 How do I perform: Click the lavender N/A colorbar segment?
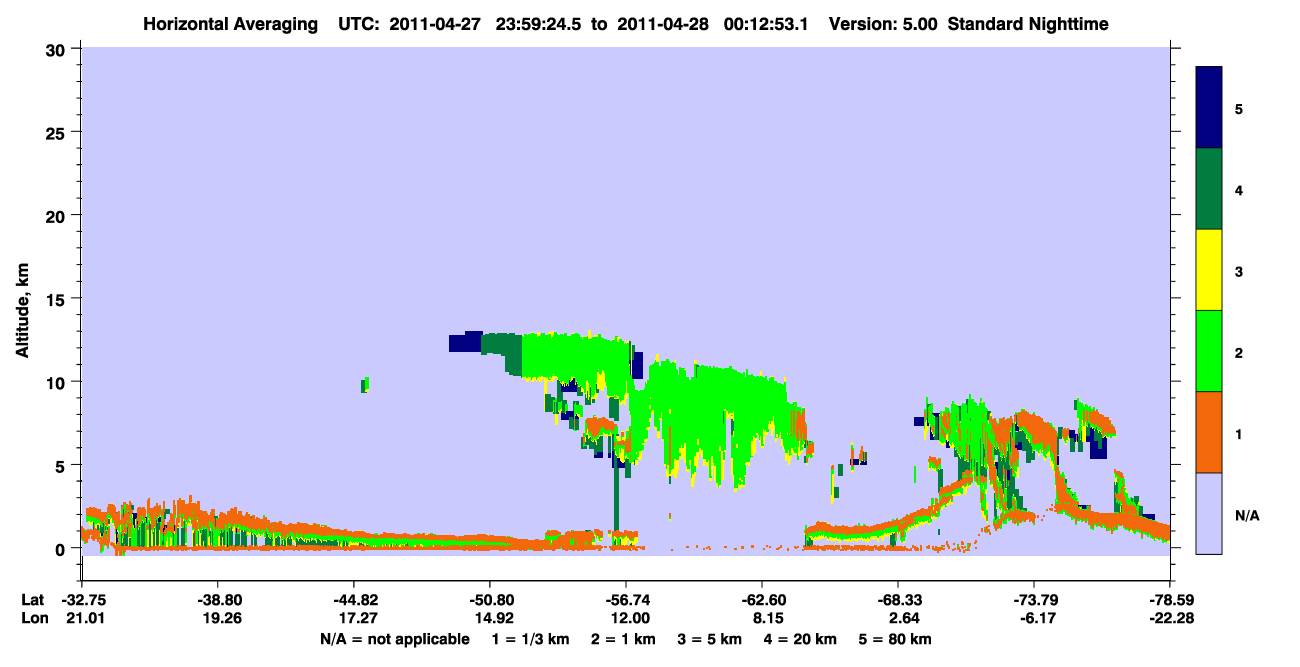1209,513
